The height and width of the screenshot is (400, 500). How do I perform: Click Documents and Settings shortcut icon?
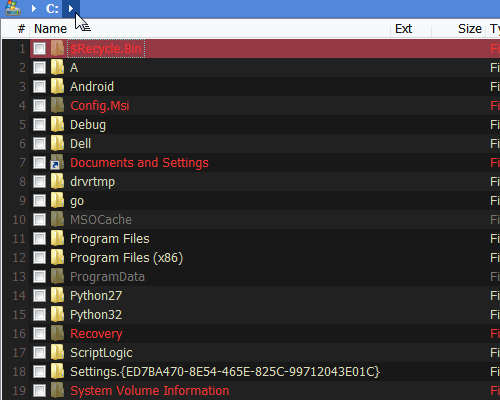click(x=57, y=162)
